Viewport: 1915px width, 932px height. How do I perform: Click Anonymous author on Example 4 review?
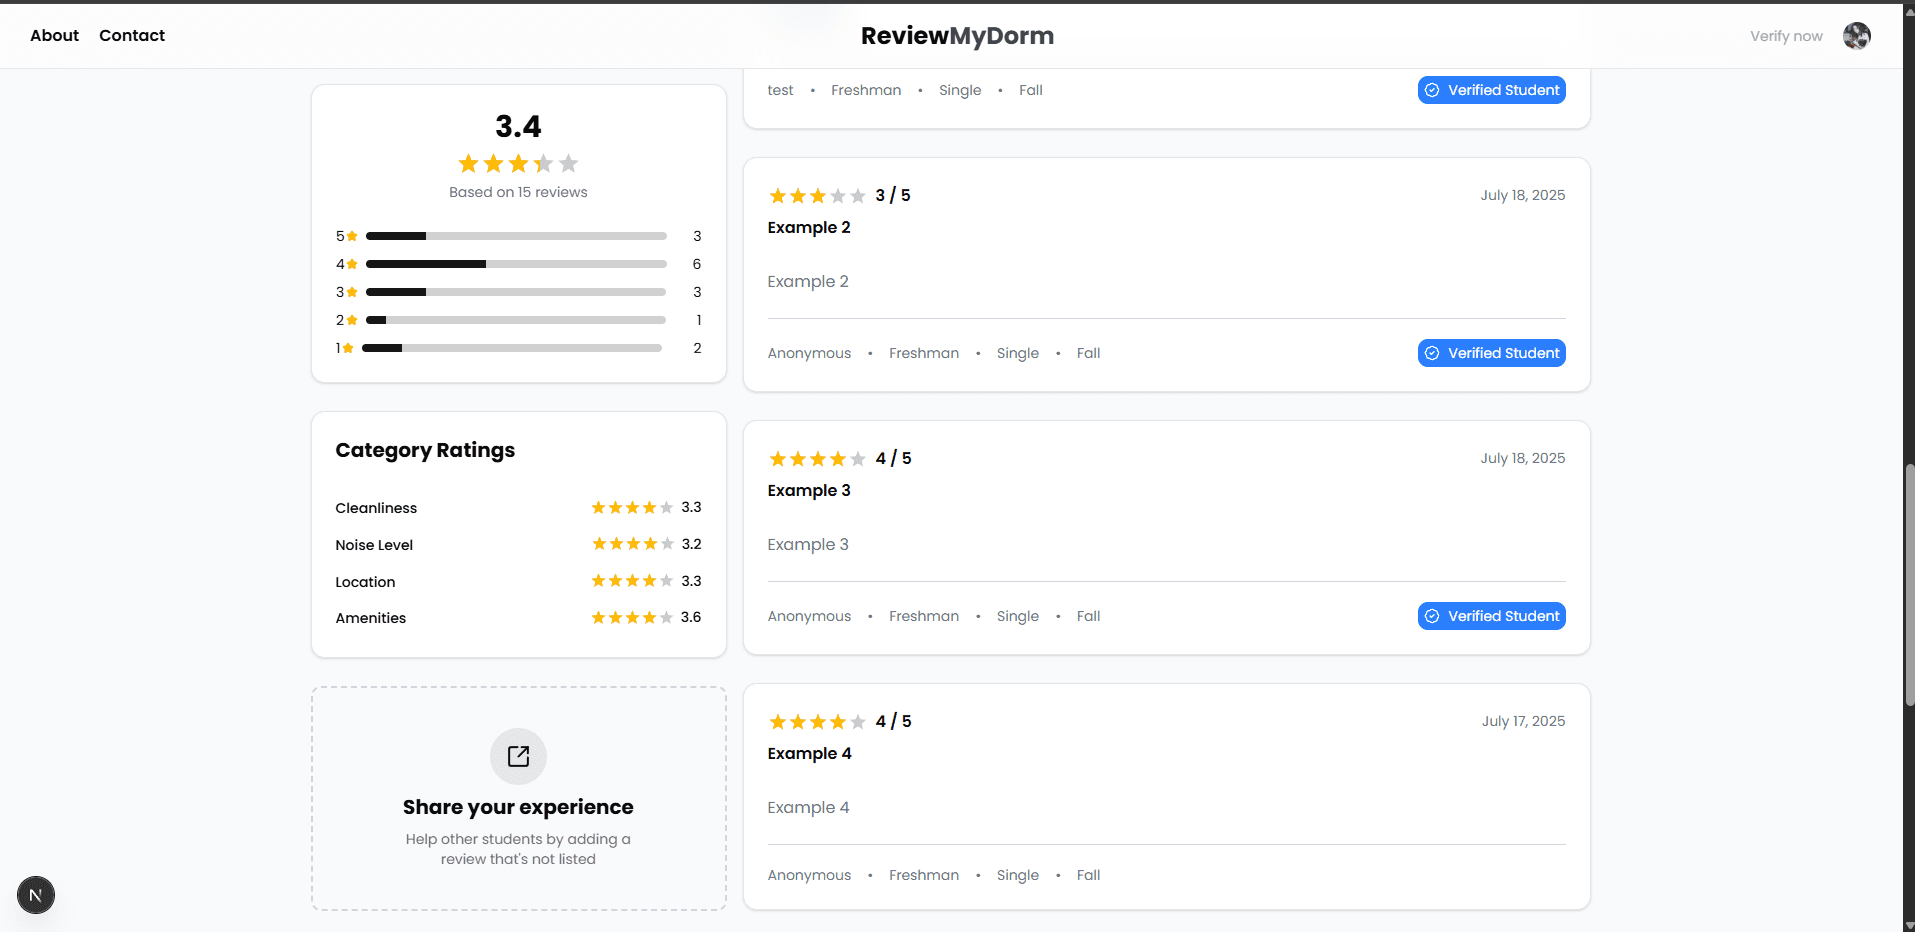(809, 875)
